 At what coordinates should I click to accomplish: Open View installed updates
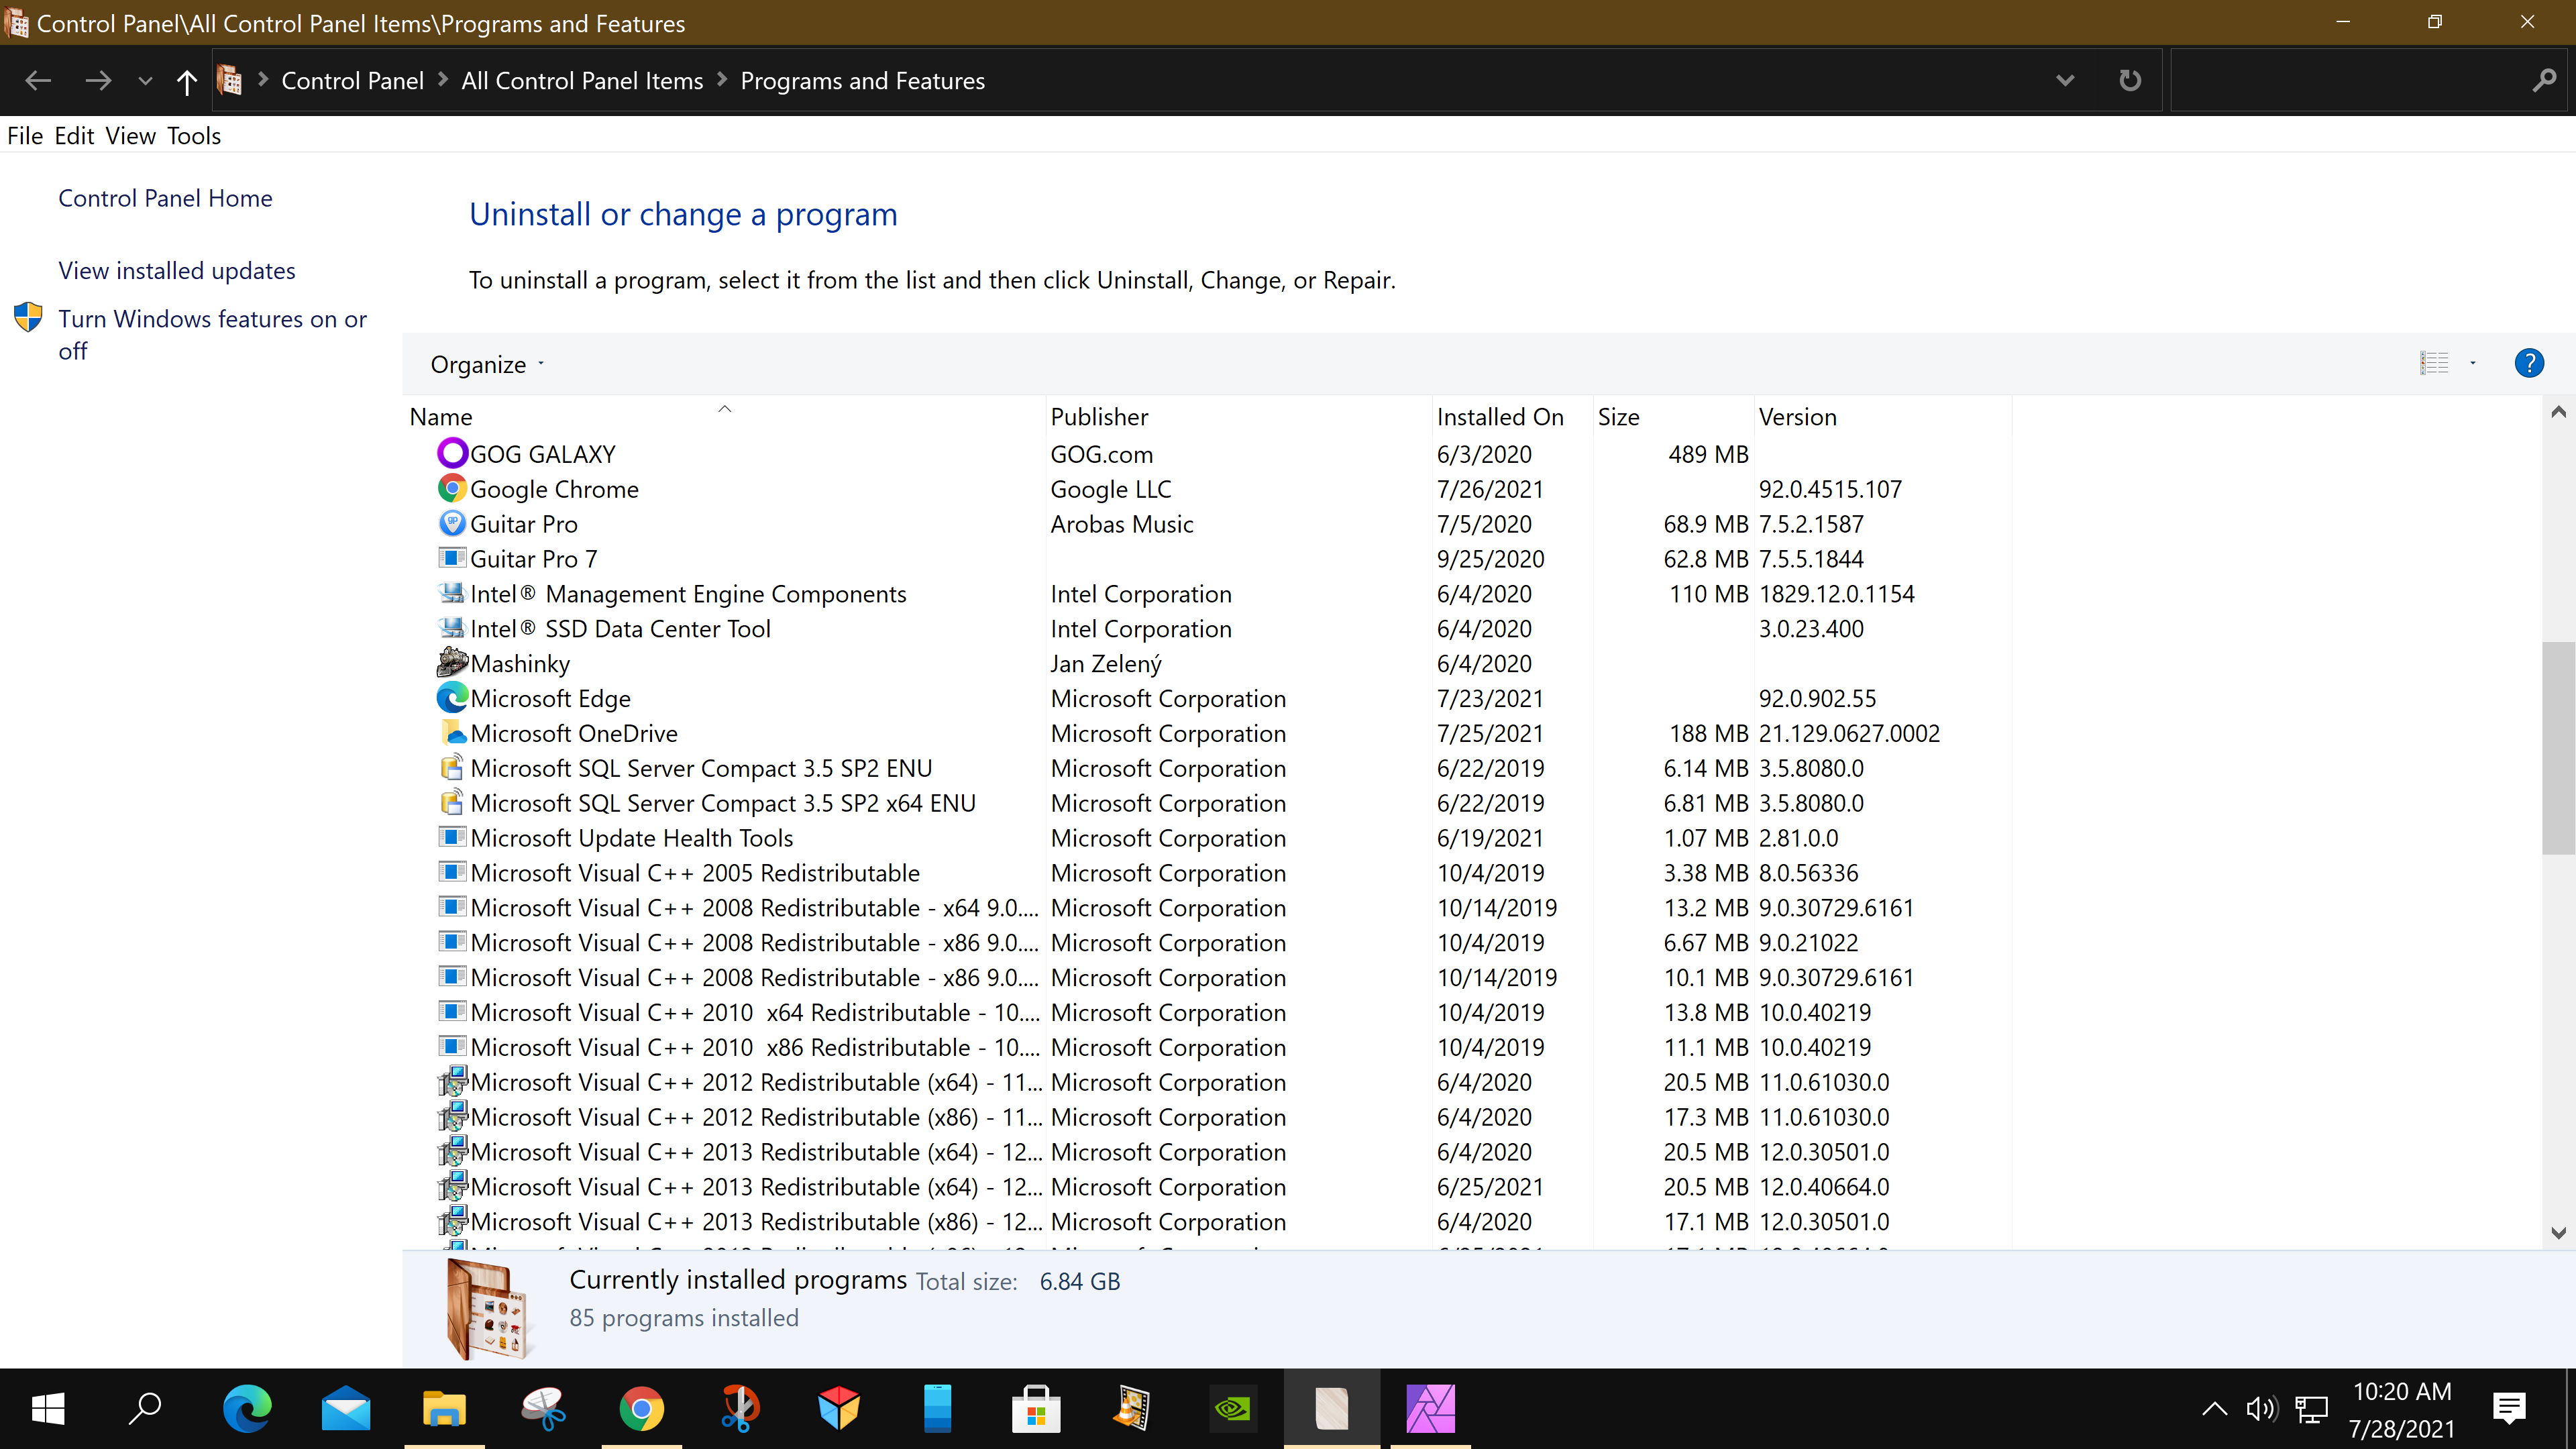coord(177,271)
